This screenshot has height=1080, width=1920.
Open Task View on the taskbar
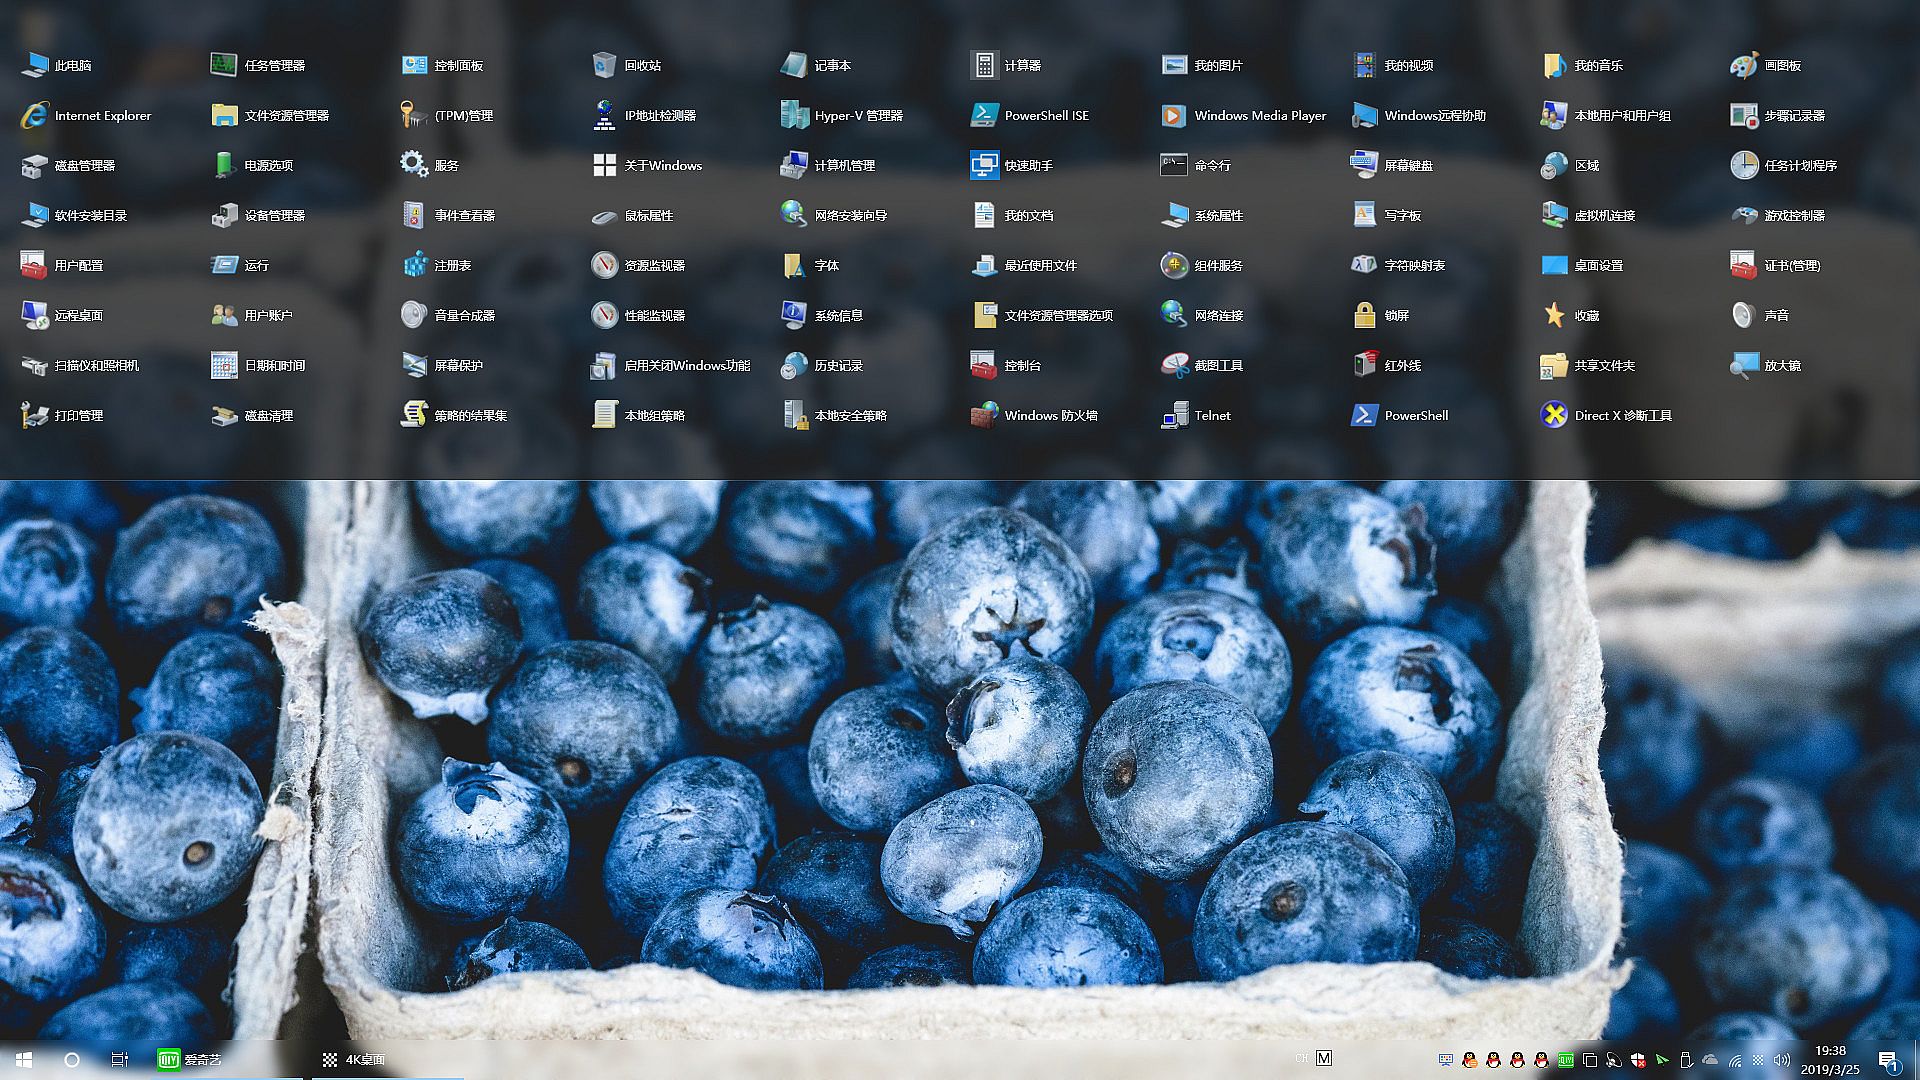[x=119, y=1059]
